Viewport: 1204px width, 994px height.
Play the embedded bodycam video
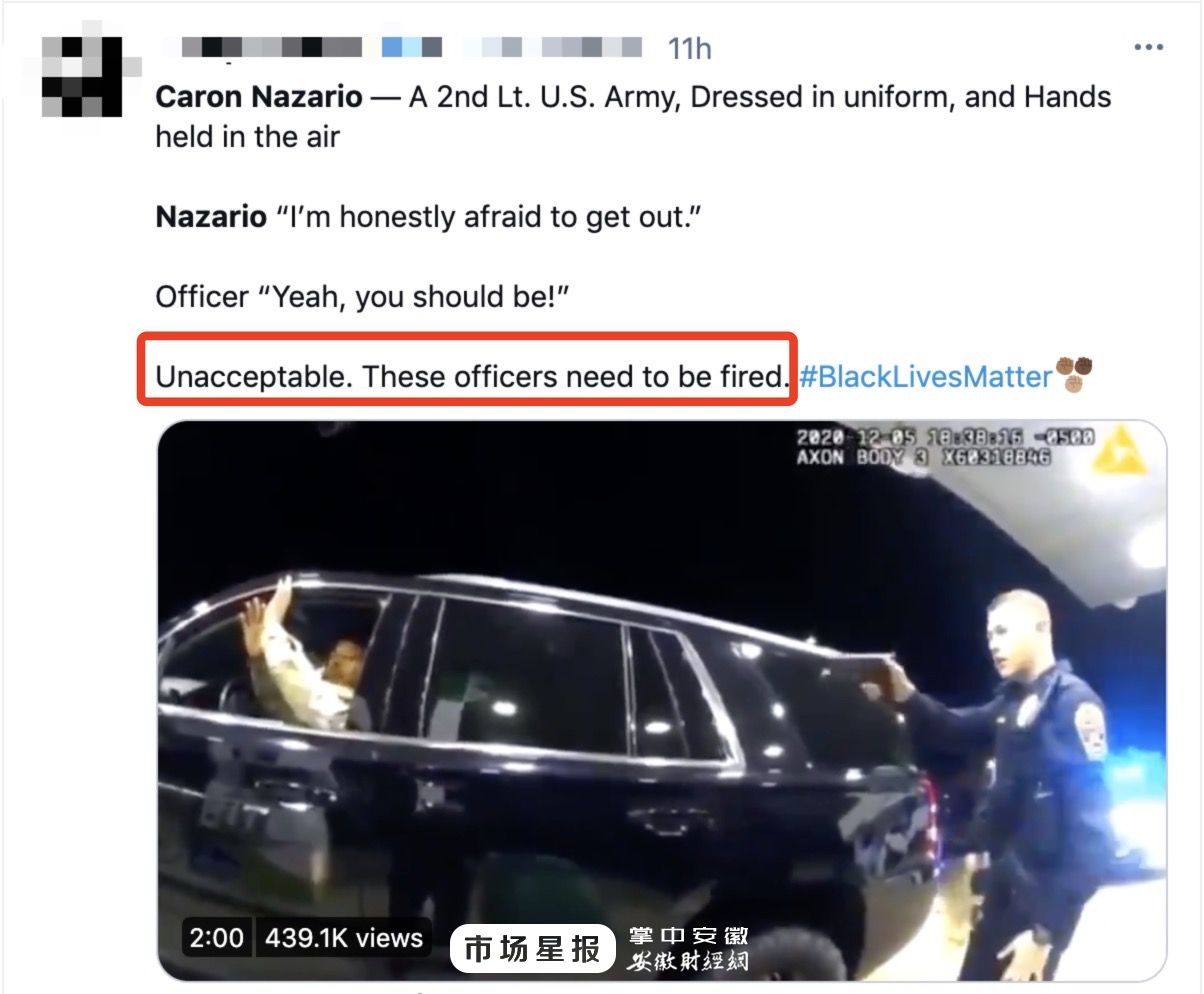click(x=662, y=700)
